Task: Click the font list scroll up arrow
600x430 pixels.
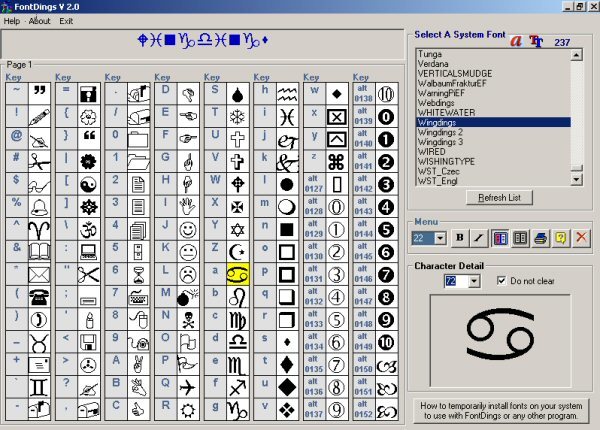Action: 576,55
